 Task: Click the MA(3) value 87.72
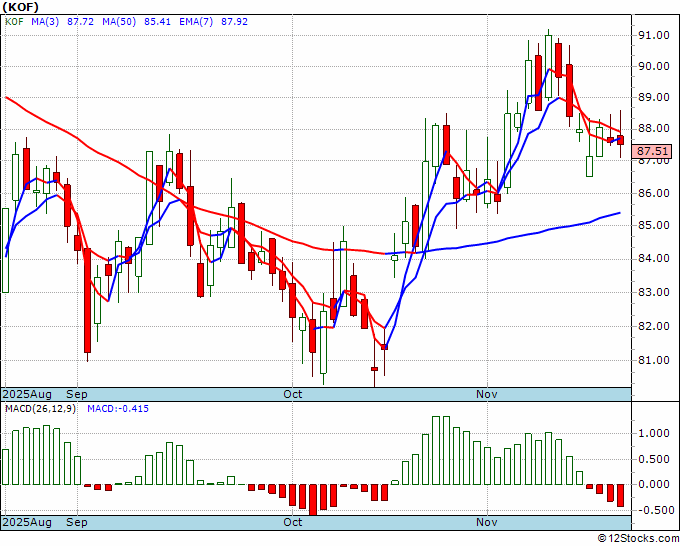coord(80,22)
